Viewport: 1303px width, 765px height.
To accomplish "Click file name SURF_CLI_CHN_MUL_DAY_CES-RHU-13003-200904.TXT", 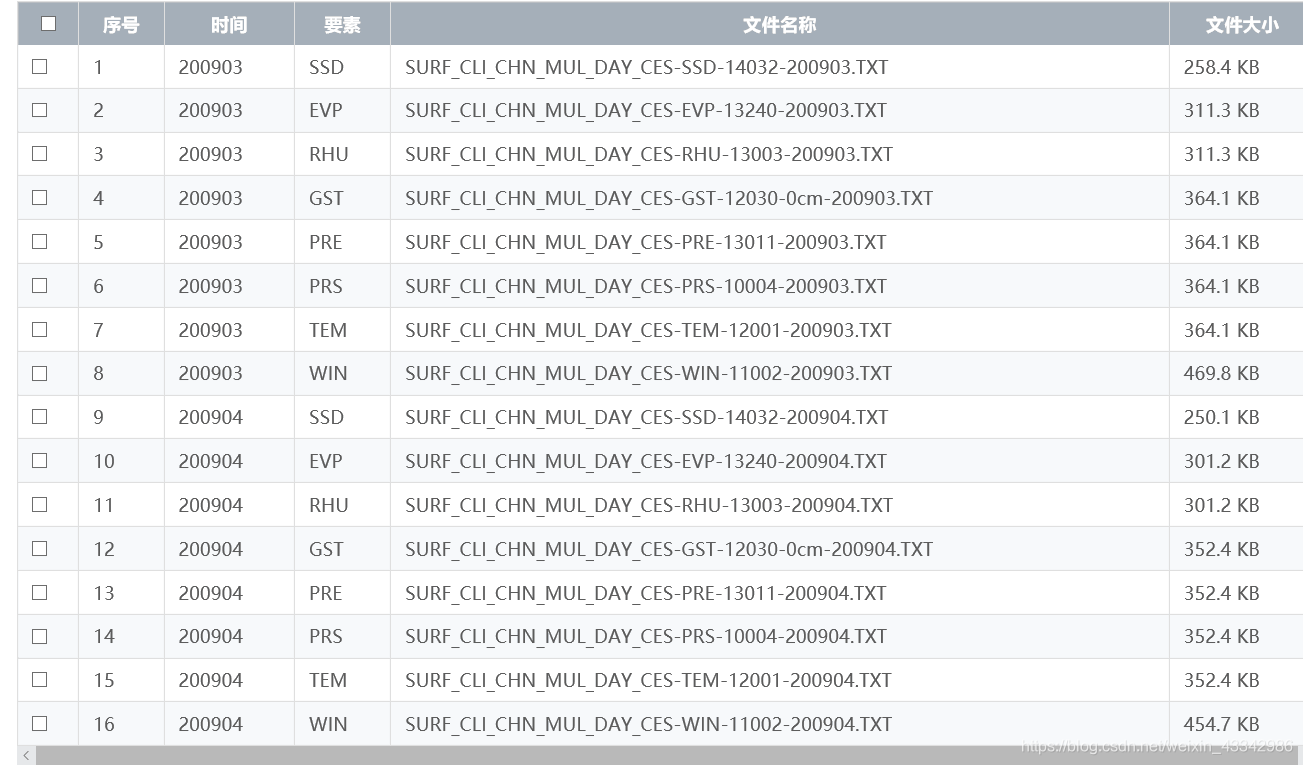I will 649,506.
